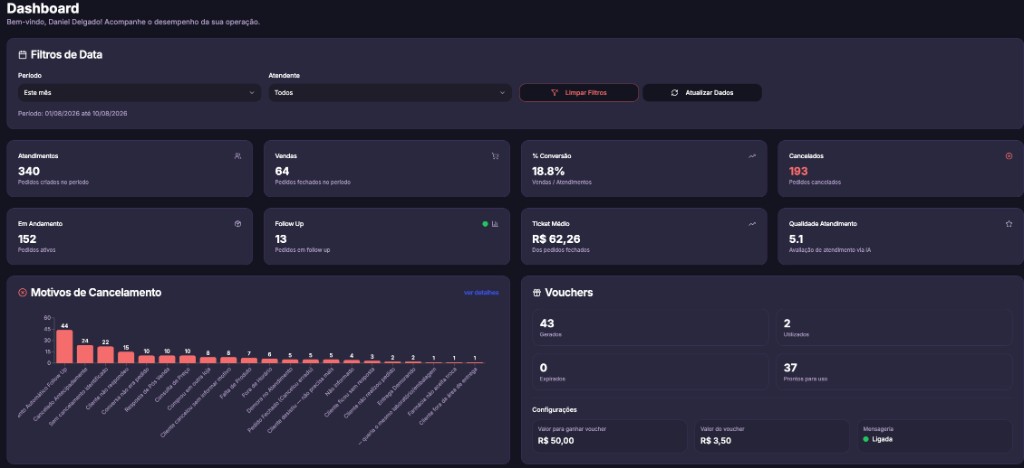Click the Ticket Médio value R$ 62,26

click(556, 239)
